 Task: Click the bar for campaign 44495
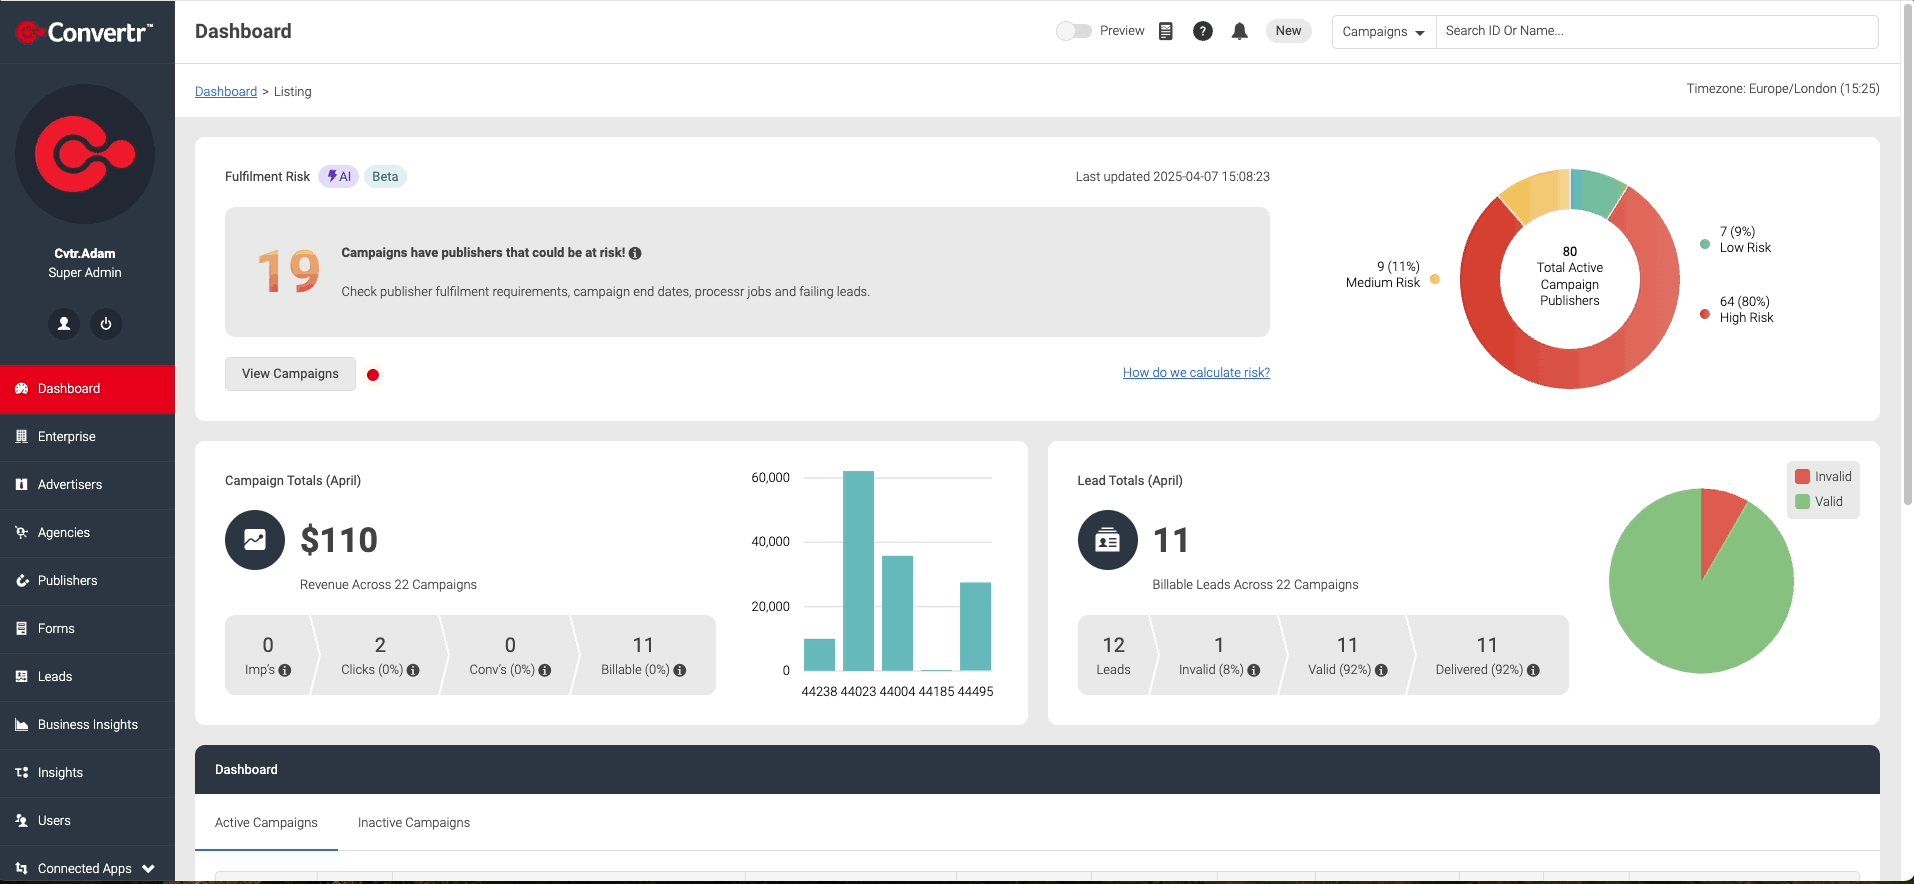click(975, 627)
